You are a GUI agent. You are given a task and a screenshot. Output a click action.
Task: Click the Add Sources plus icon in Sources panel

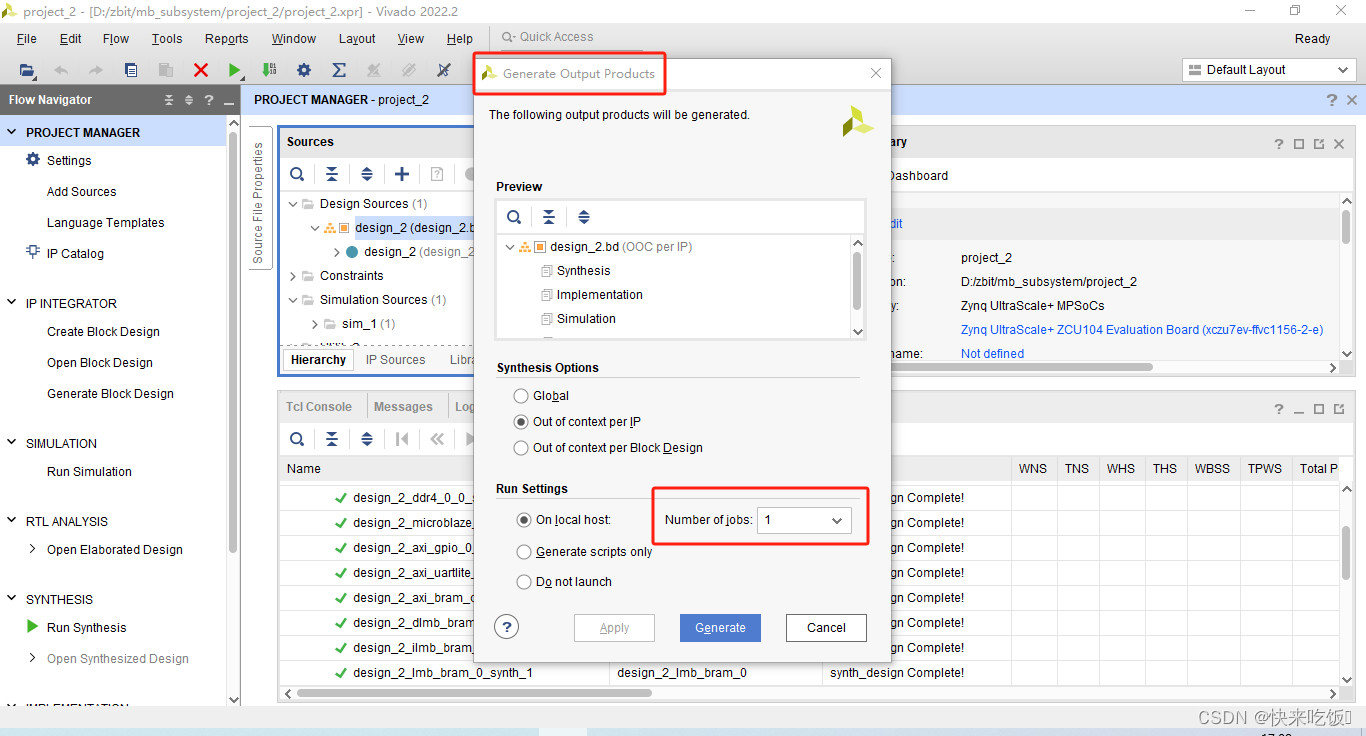[401, 174]
